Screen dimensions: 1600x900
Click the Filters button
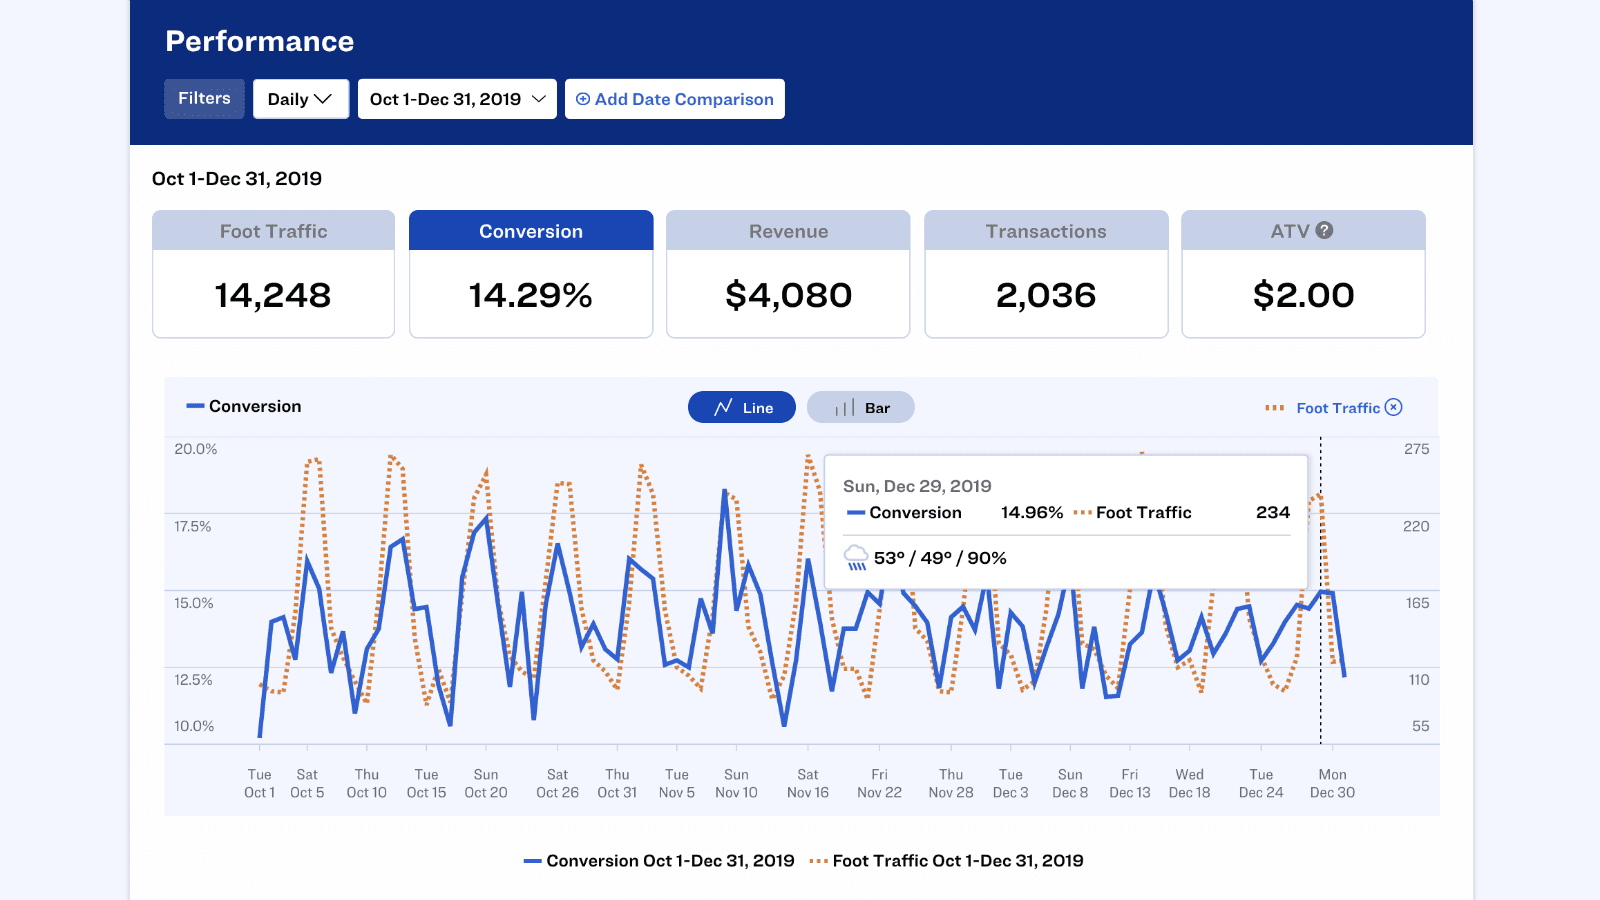coord(204,98)
